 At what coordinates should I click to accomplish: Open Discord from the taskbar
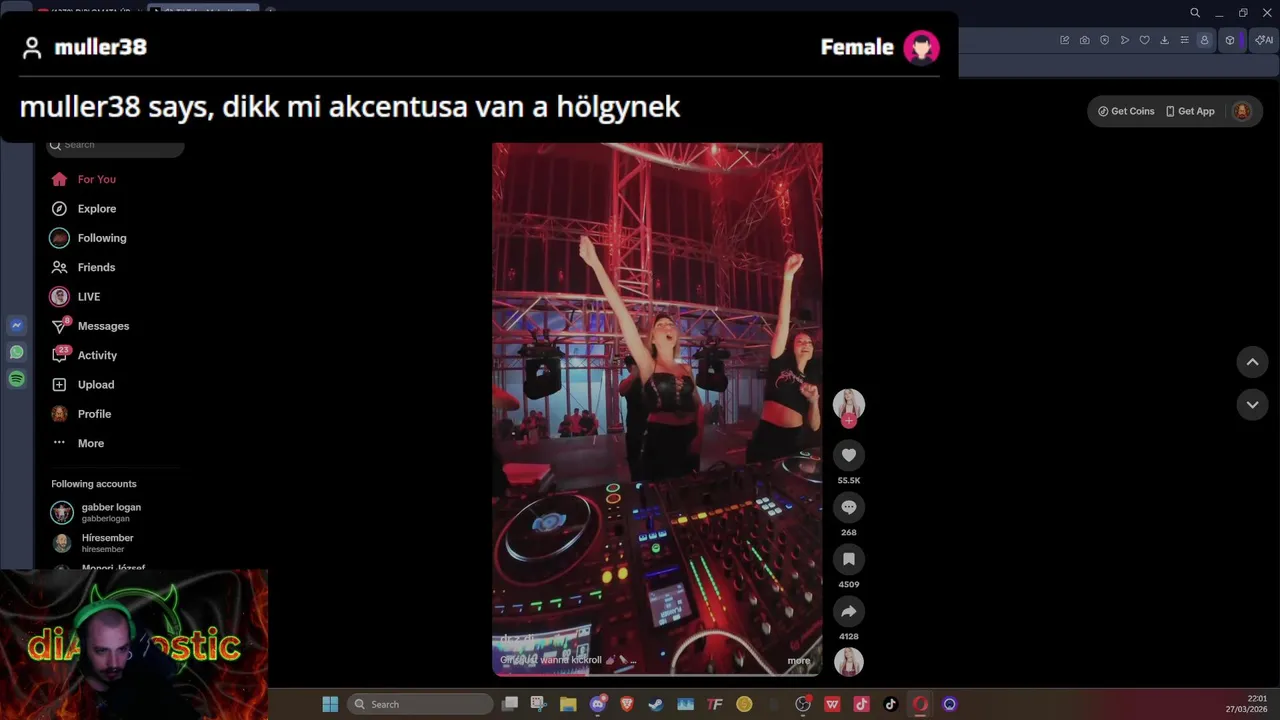click(598, 704)
